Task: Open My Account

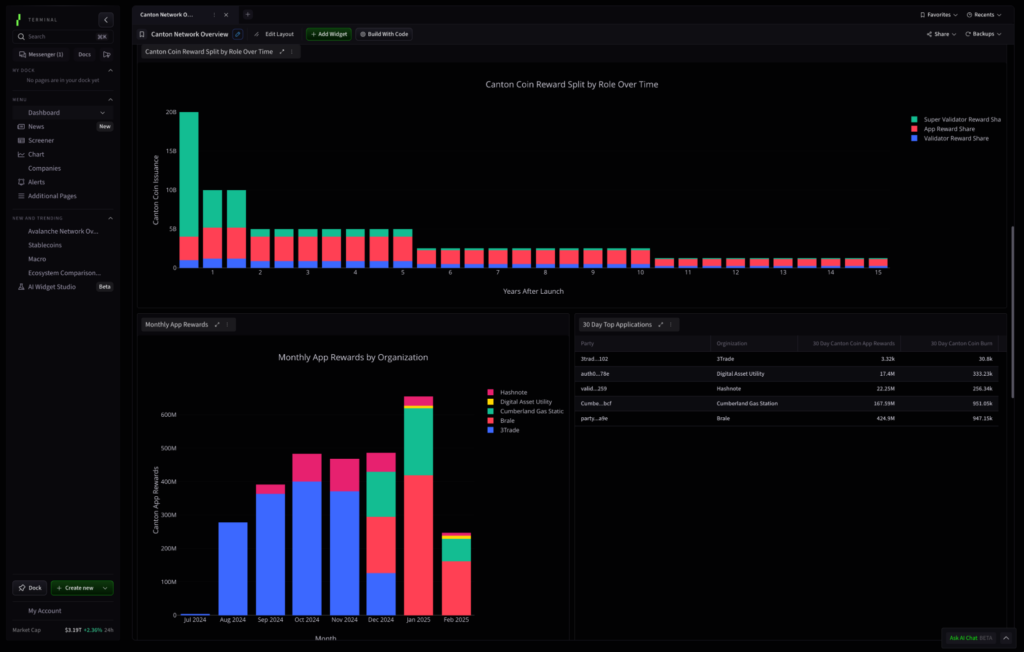Action: [x=44, y=611]
